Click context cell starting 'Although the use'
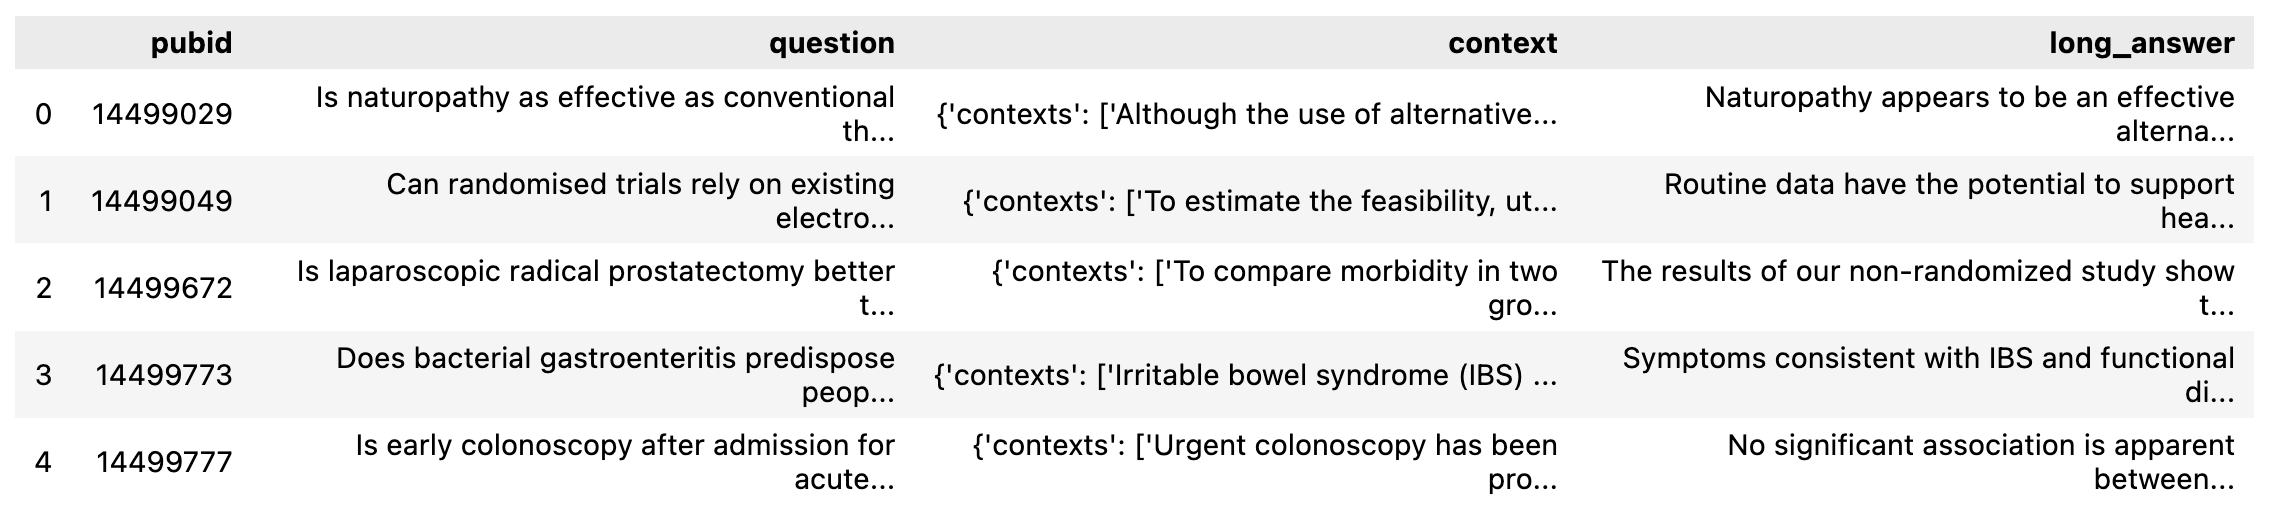The width and height of the screenshot is (2286, 532). click(x=1246, y=114)
